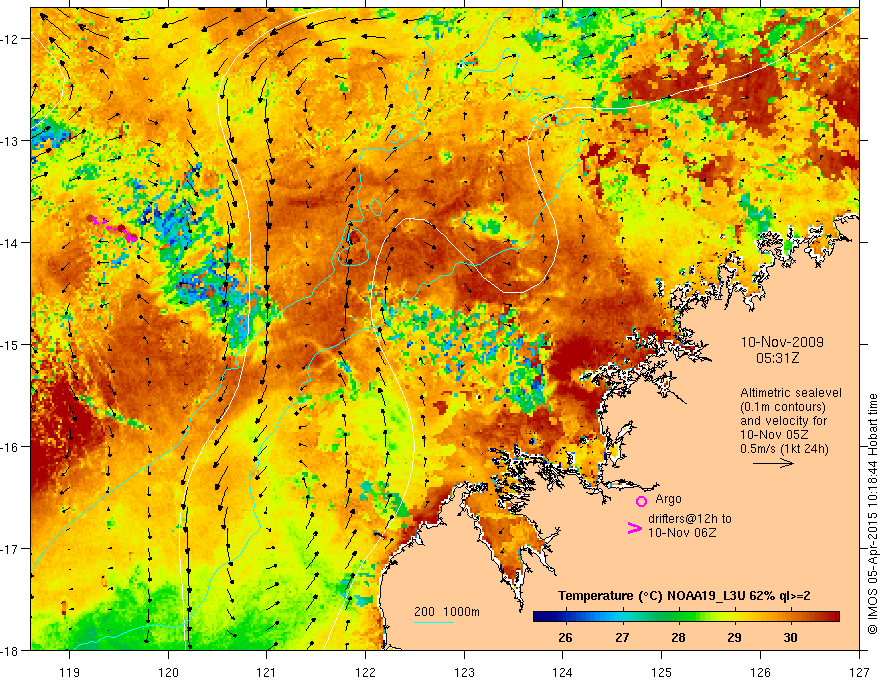Click the '(0.1m contours)' text
The width and height of the screenshot is (880, 680).
(x=783, y=407)
